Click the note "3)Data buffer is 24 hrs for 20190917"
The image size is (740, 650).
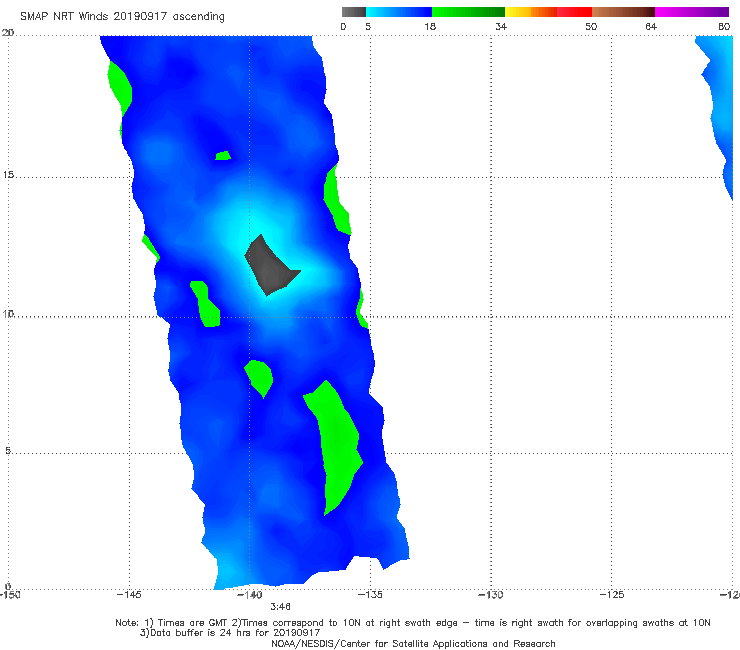point(230,633)
